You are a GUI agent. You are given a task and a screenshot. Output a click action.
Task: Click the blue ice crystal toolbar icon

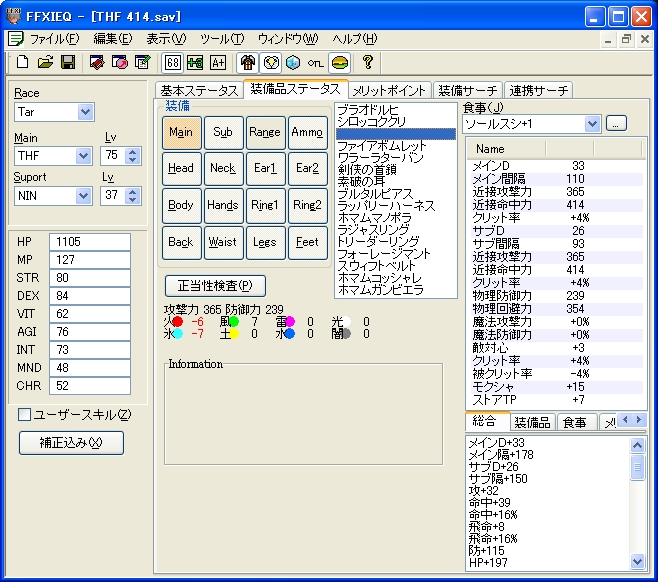tap(293, 63)
